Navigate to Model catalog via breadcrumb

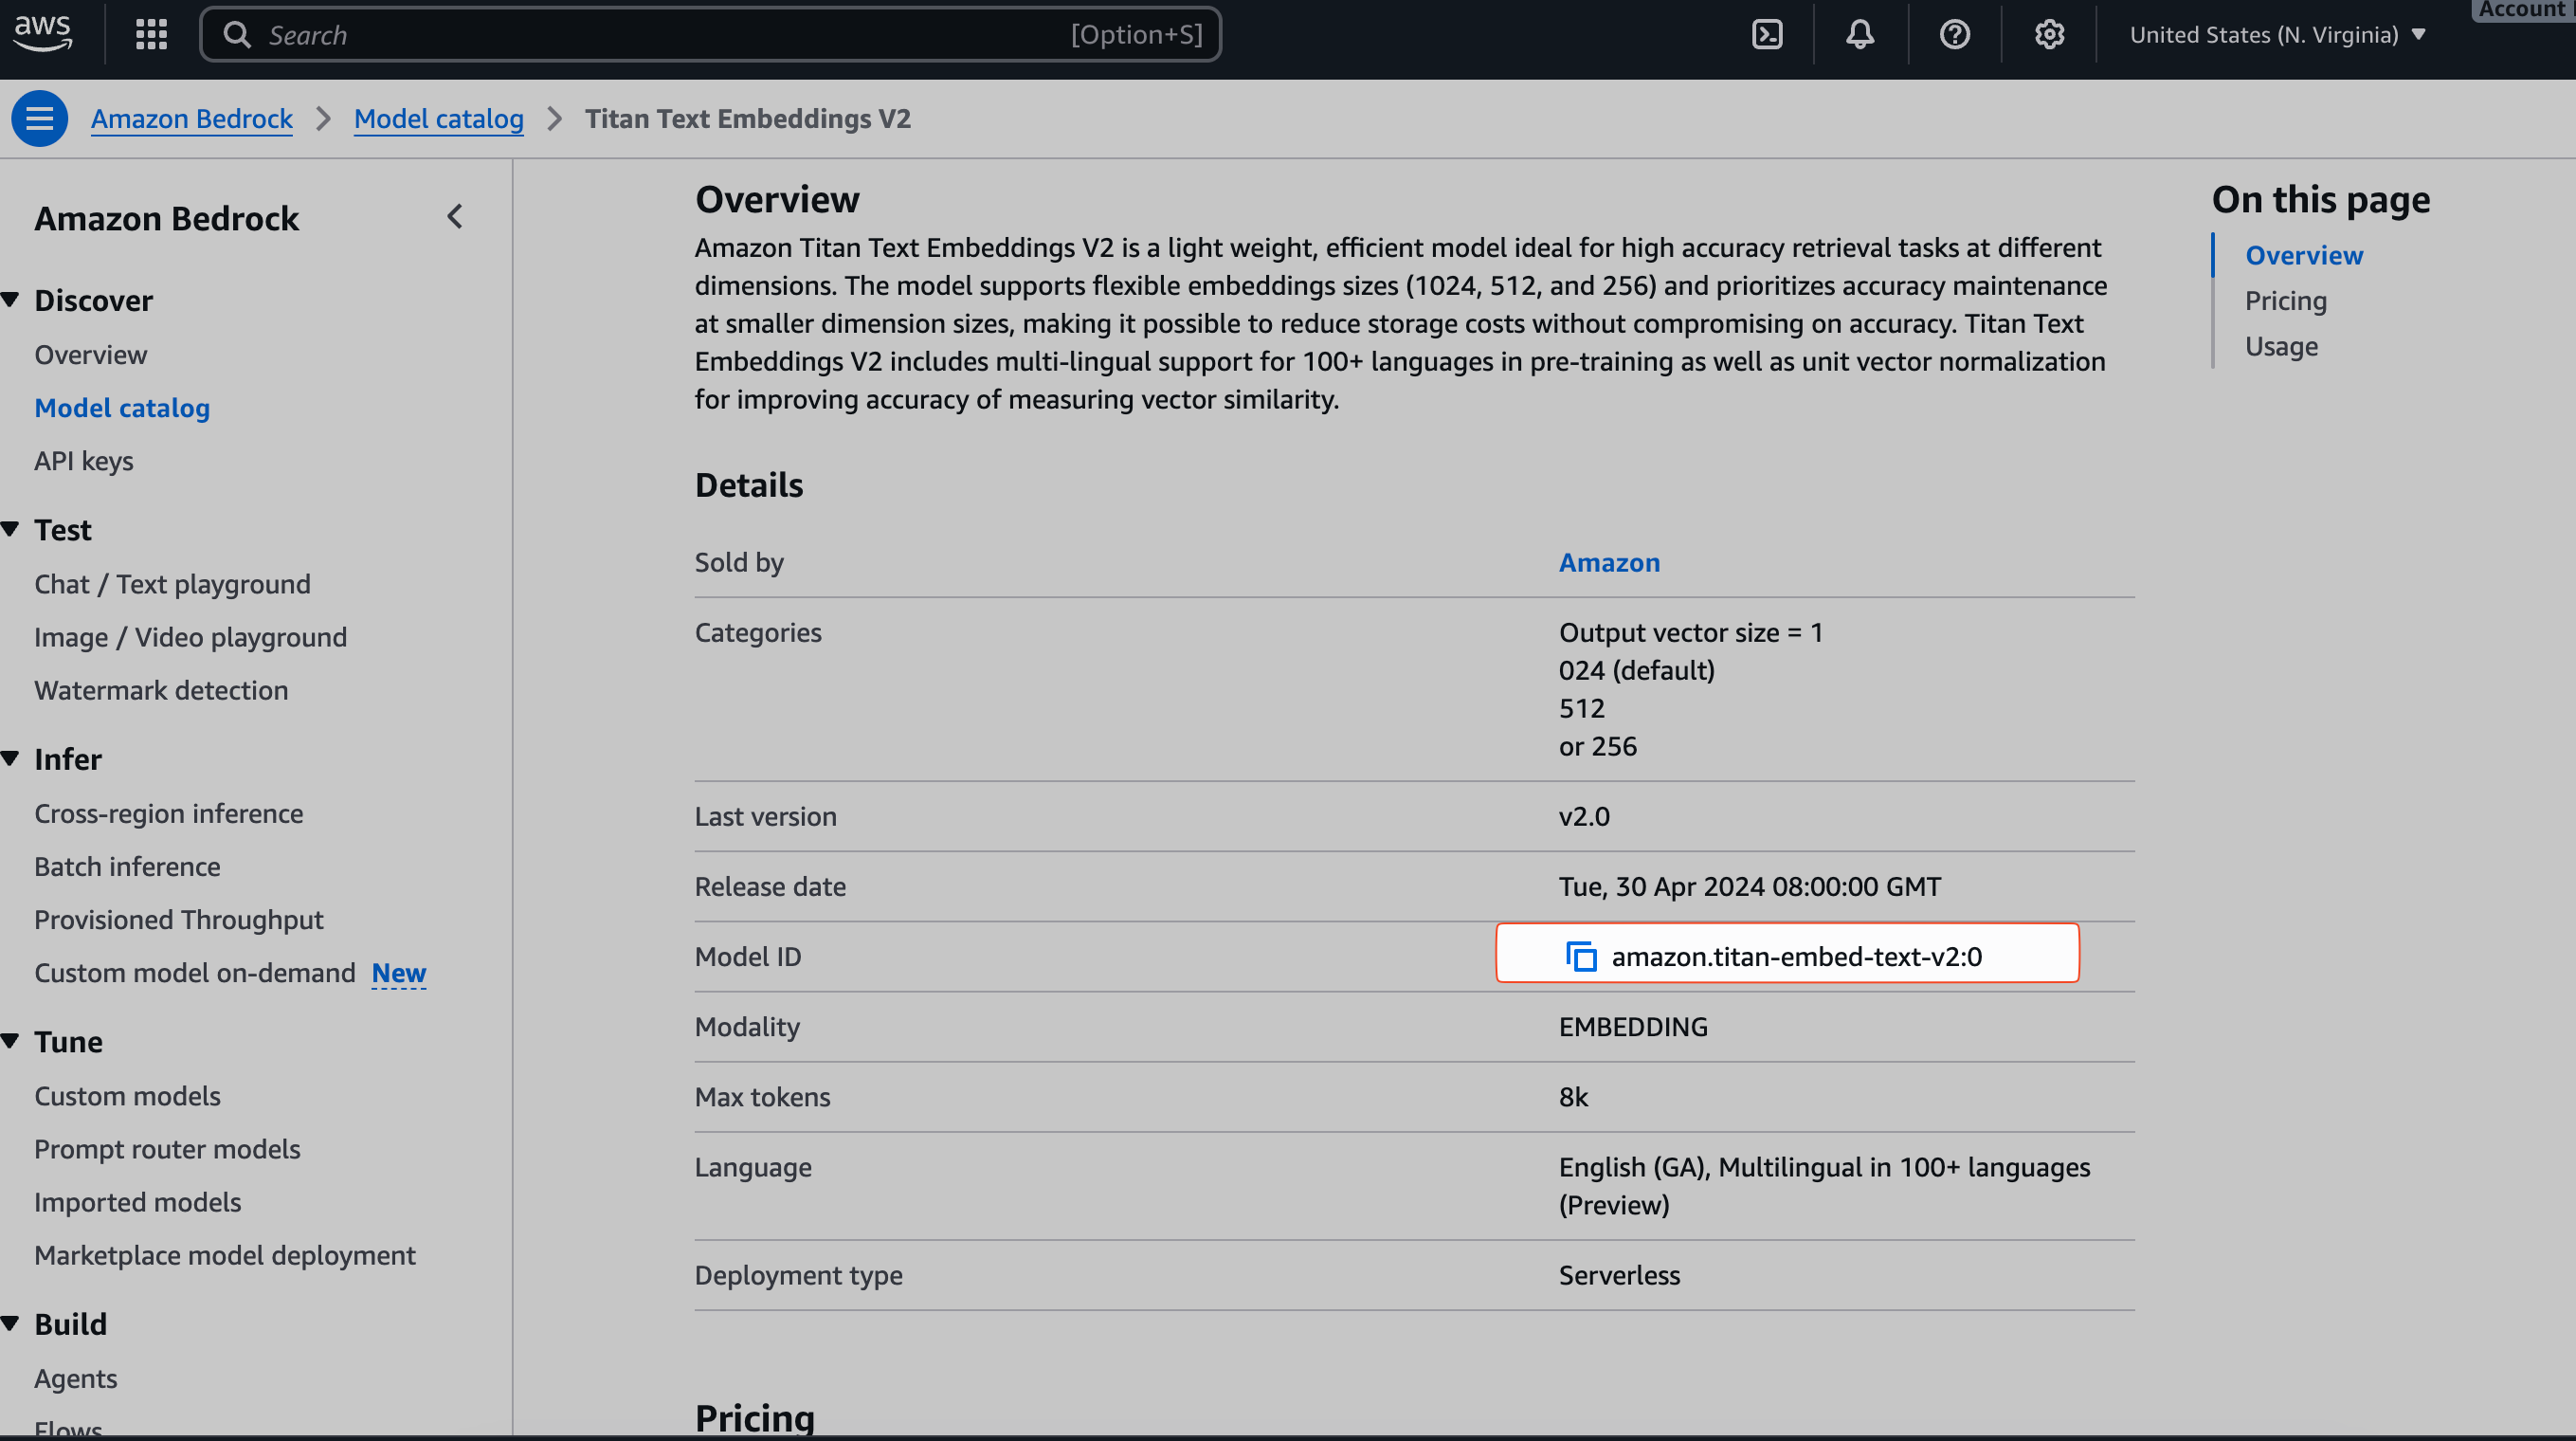tap(438, 118)
